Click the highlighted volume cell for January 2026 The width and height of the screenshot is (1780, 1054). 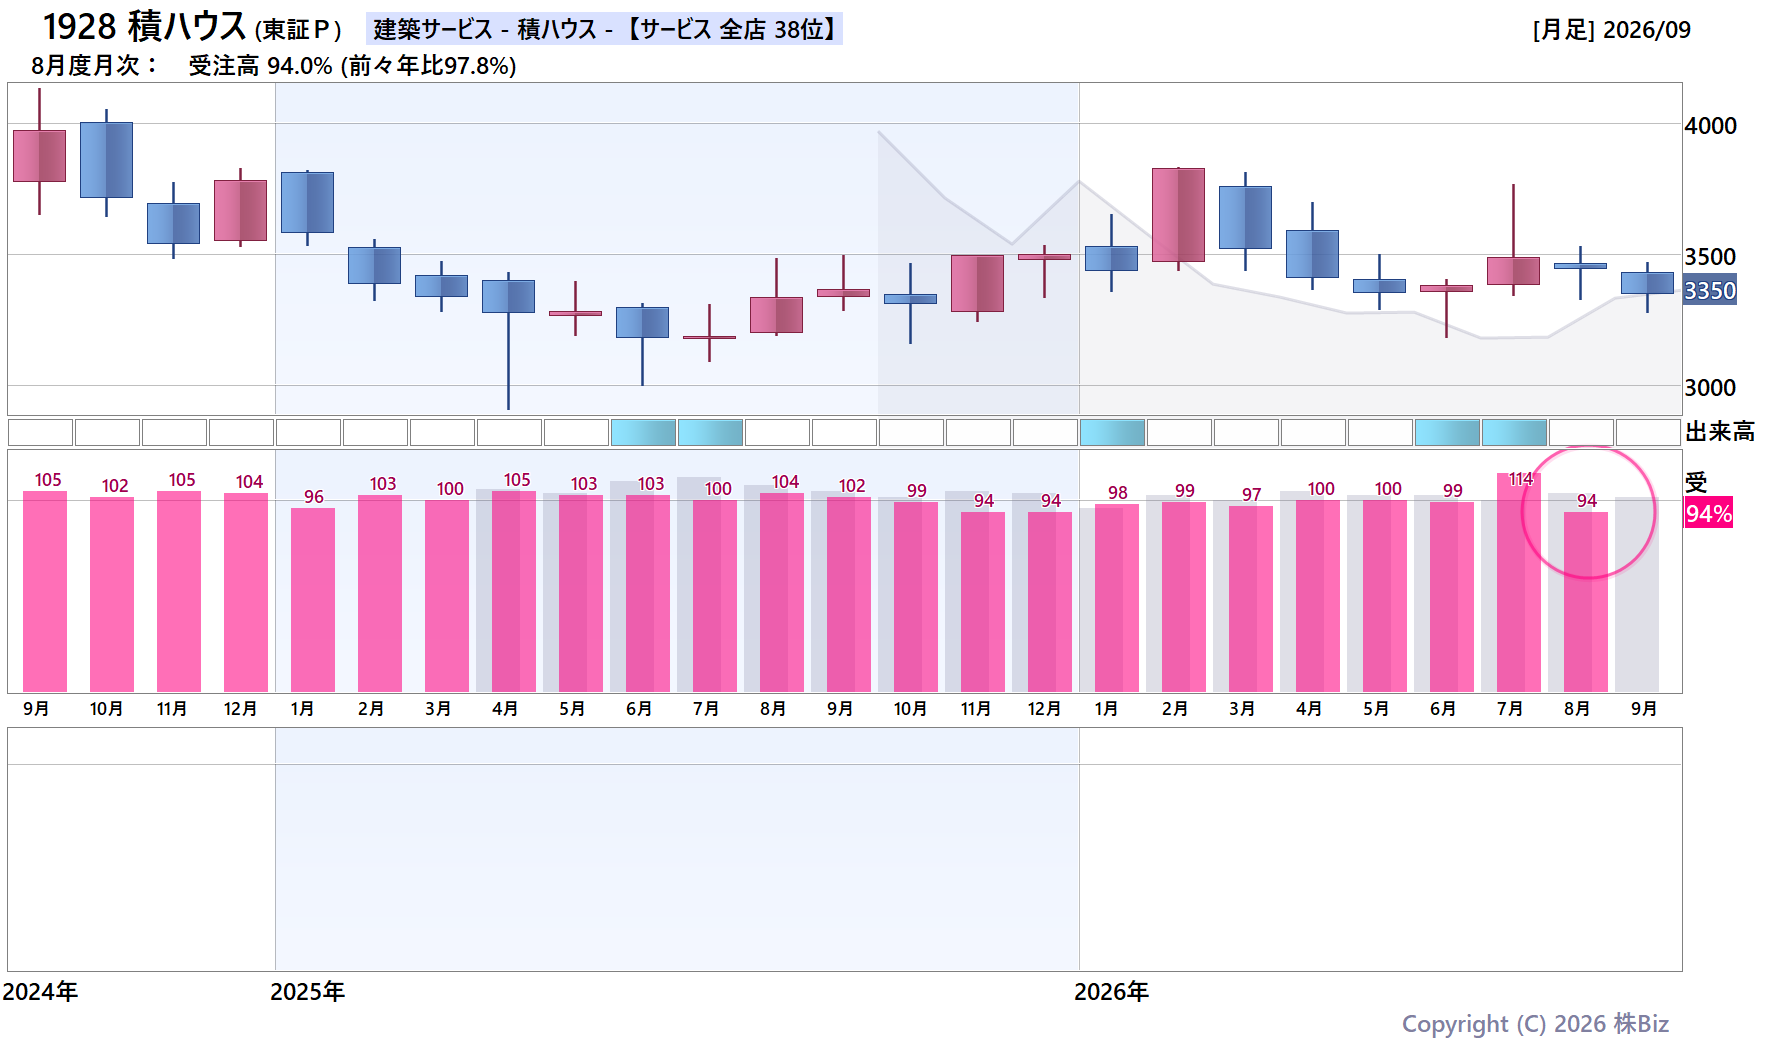(1112, 432)
